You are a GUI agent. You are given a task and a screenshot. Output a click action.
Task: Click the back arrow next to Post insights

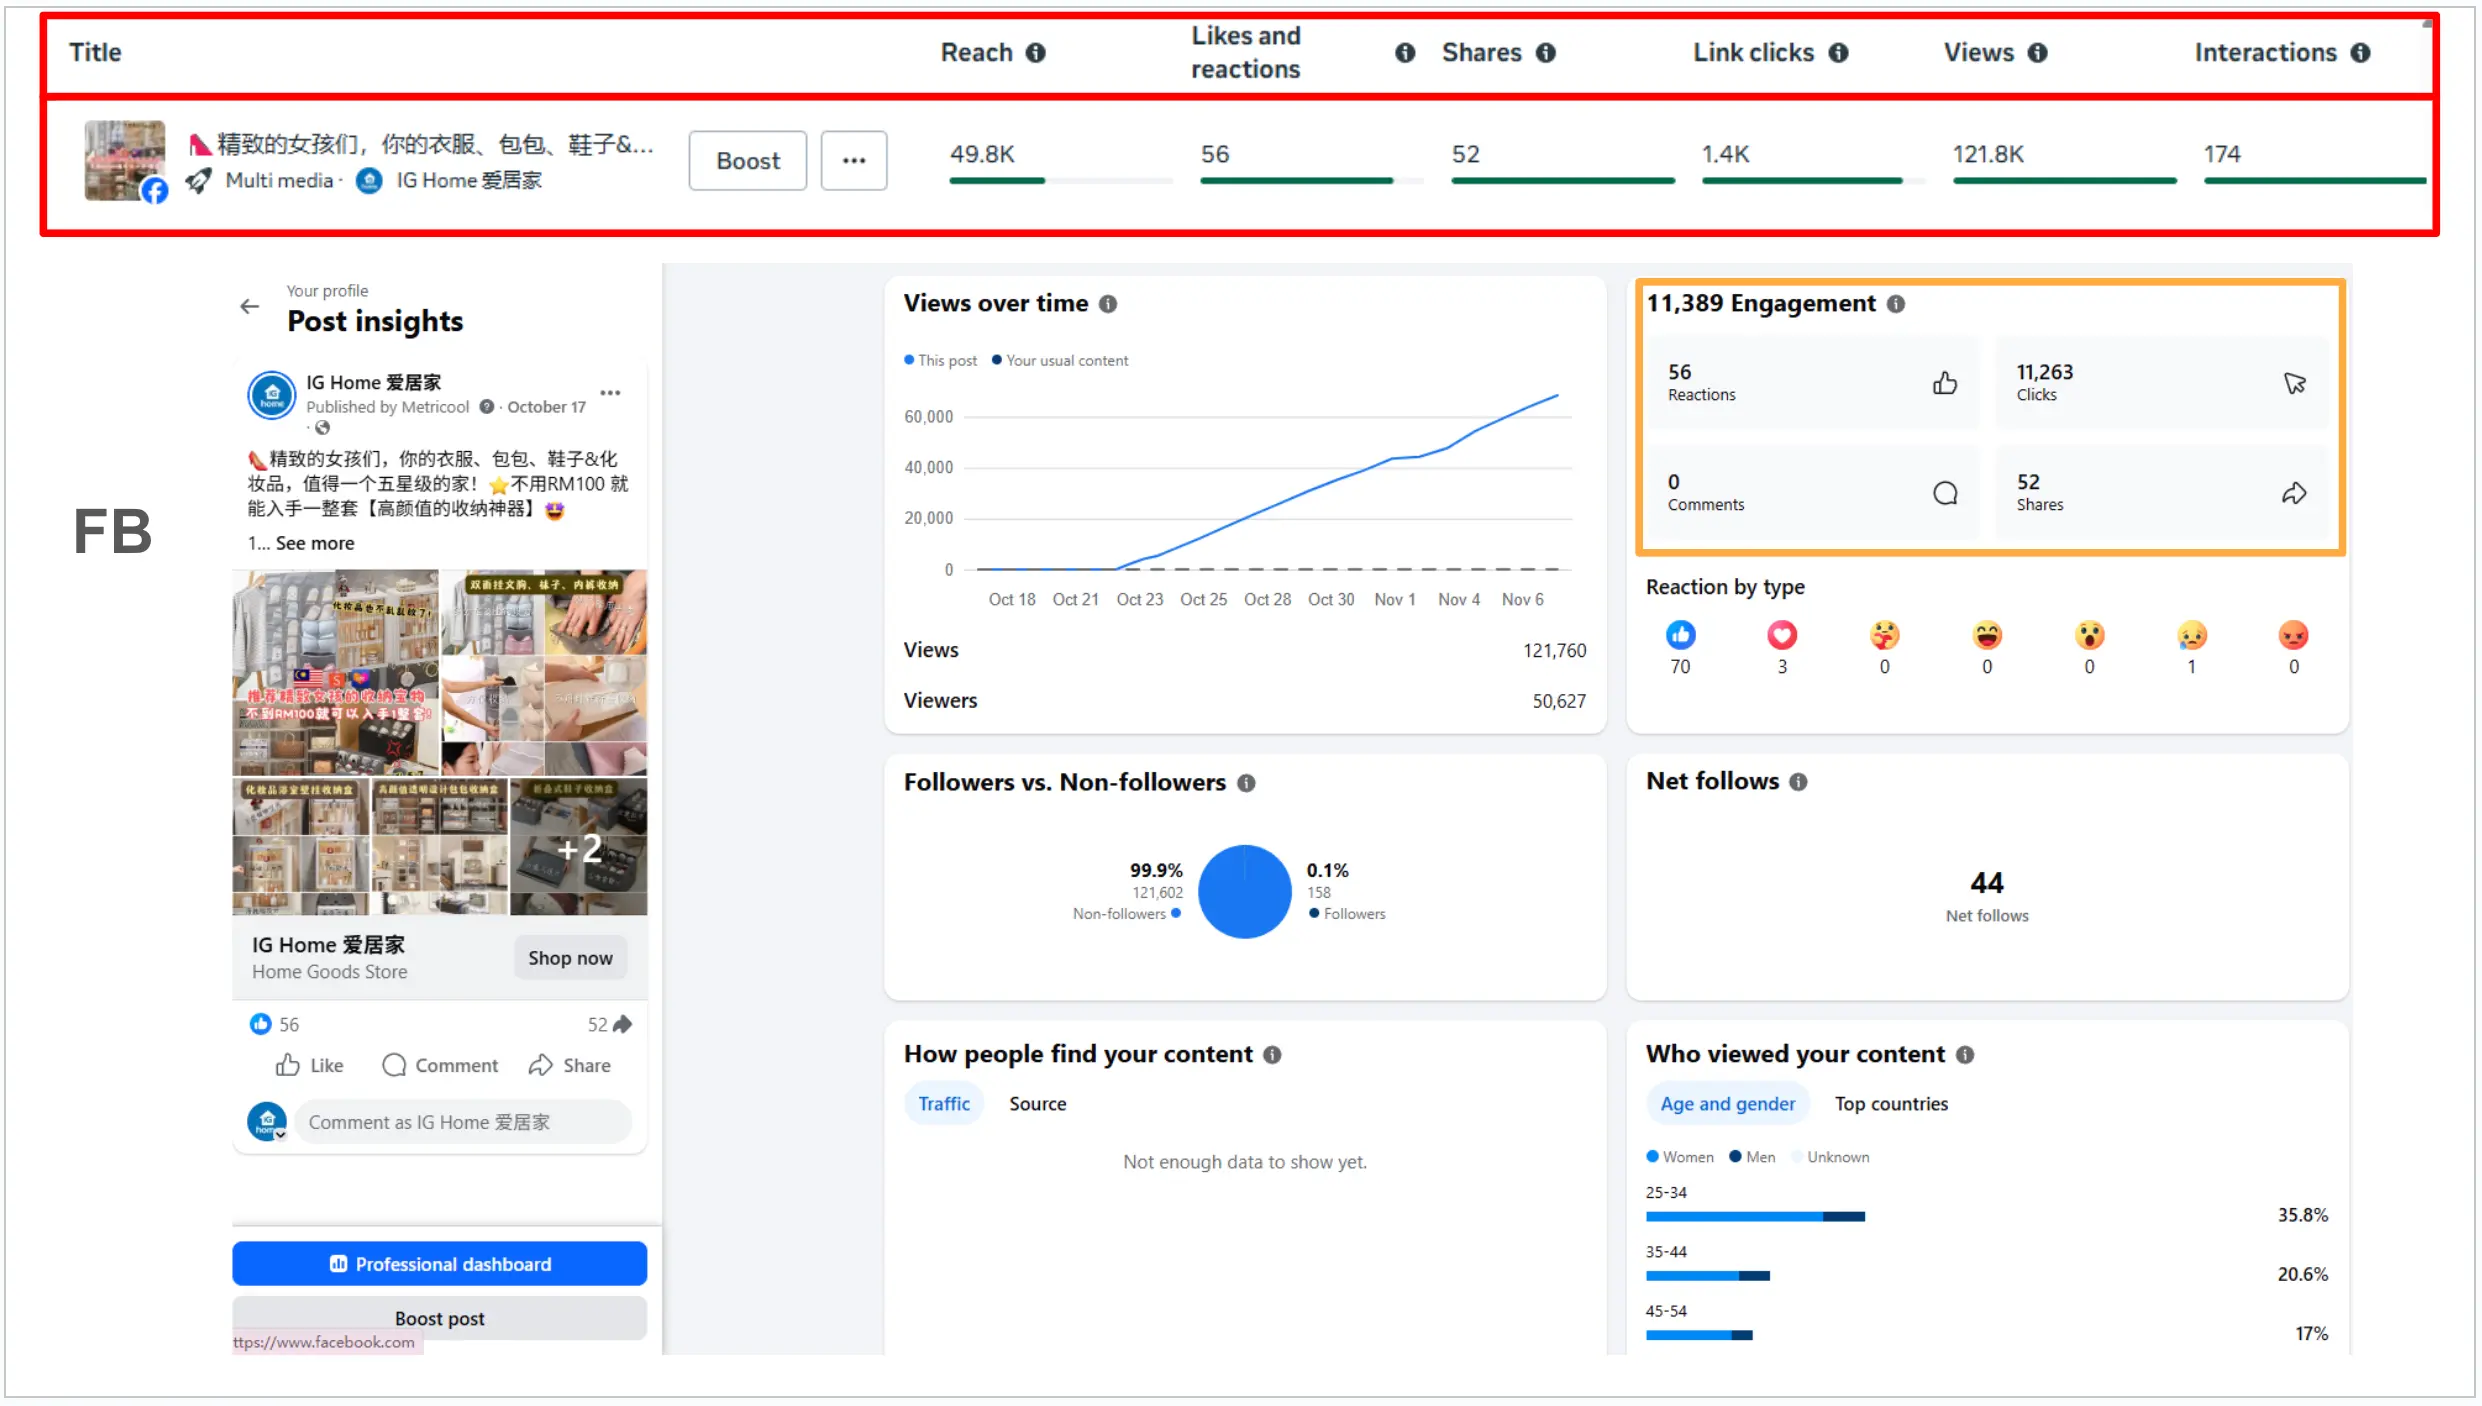249,306
